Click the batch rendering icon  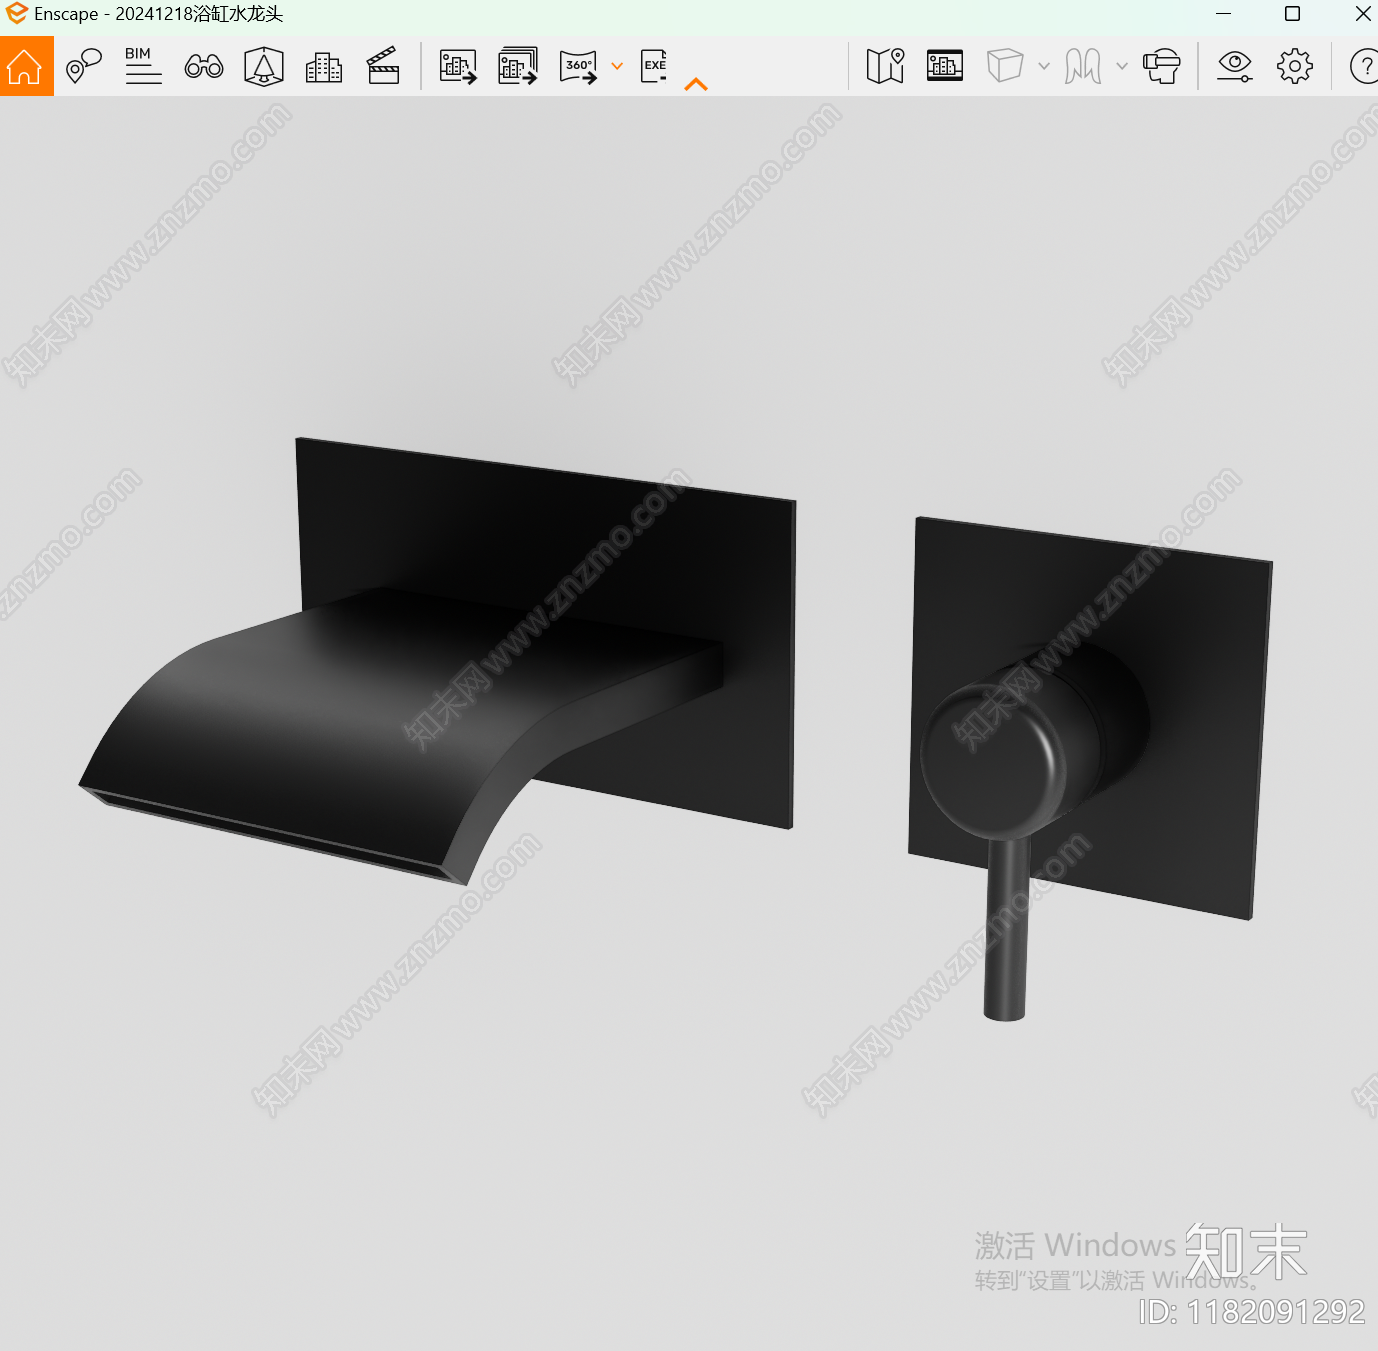[x=518, y=67]
